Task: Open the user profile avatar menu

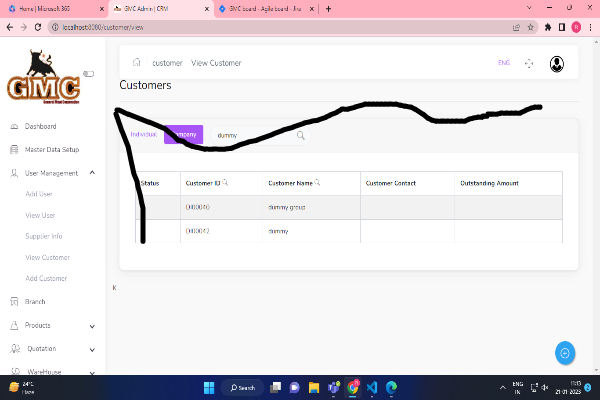Action: click(x=557, y=63)
